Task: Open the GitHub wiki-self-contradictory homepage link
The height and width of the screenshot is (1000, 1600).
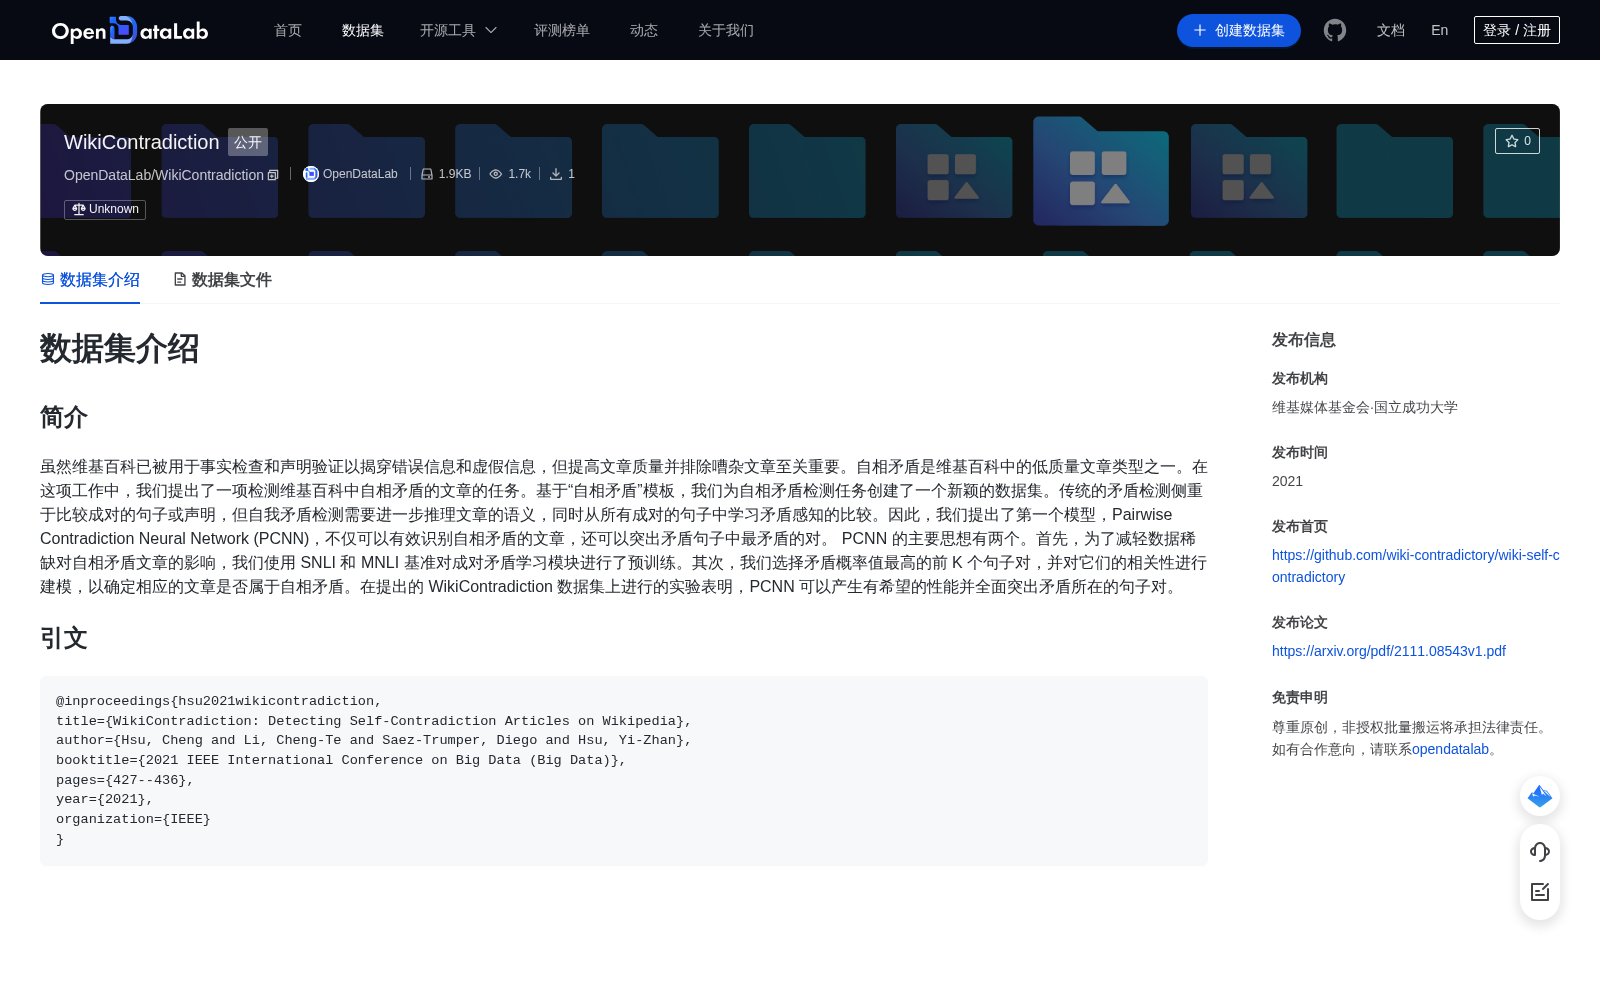Action: coord(1416,566)
